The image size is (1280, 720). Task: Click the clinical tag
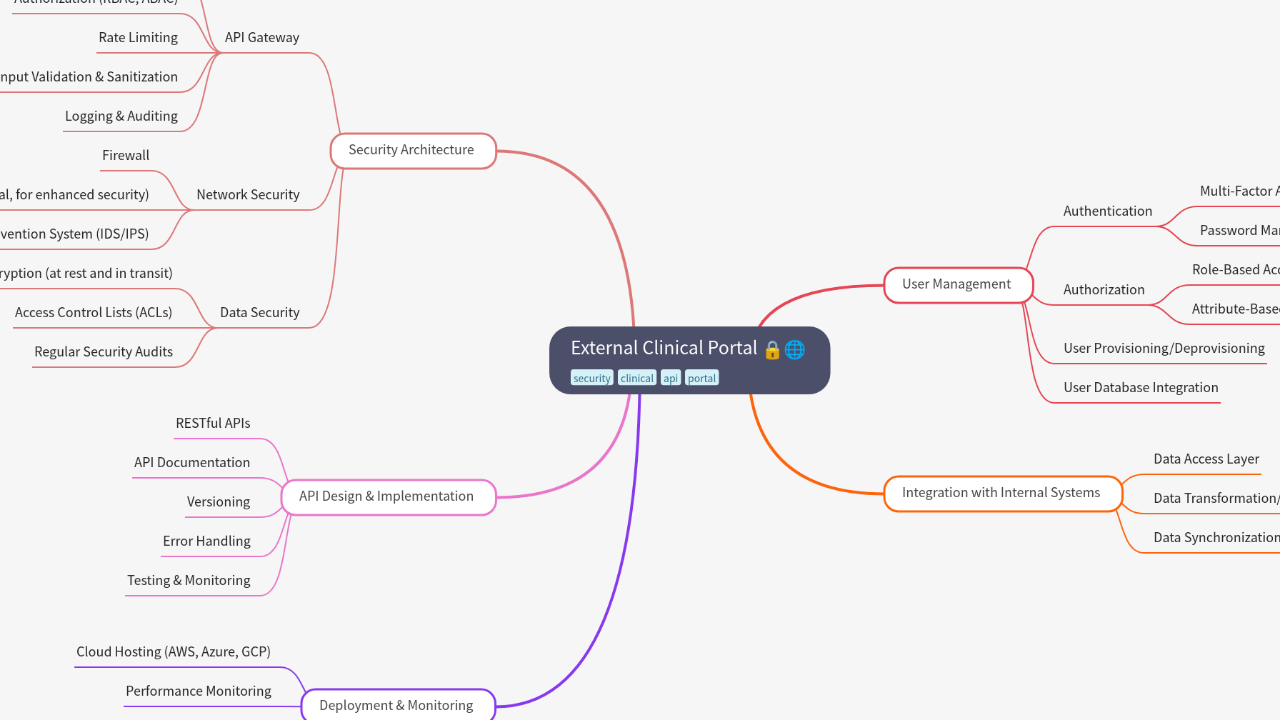[637, 378]
